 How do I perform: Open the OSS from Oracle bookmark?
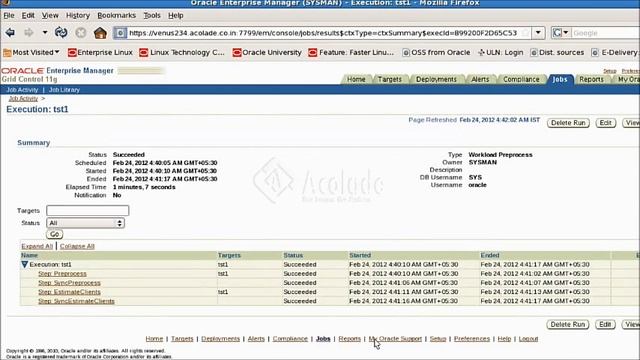point(436,52)
